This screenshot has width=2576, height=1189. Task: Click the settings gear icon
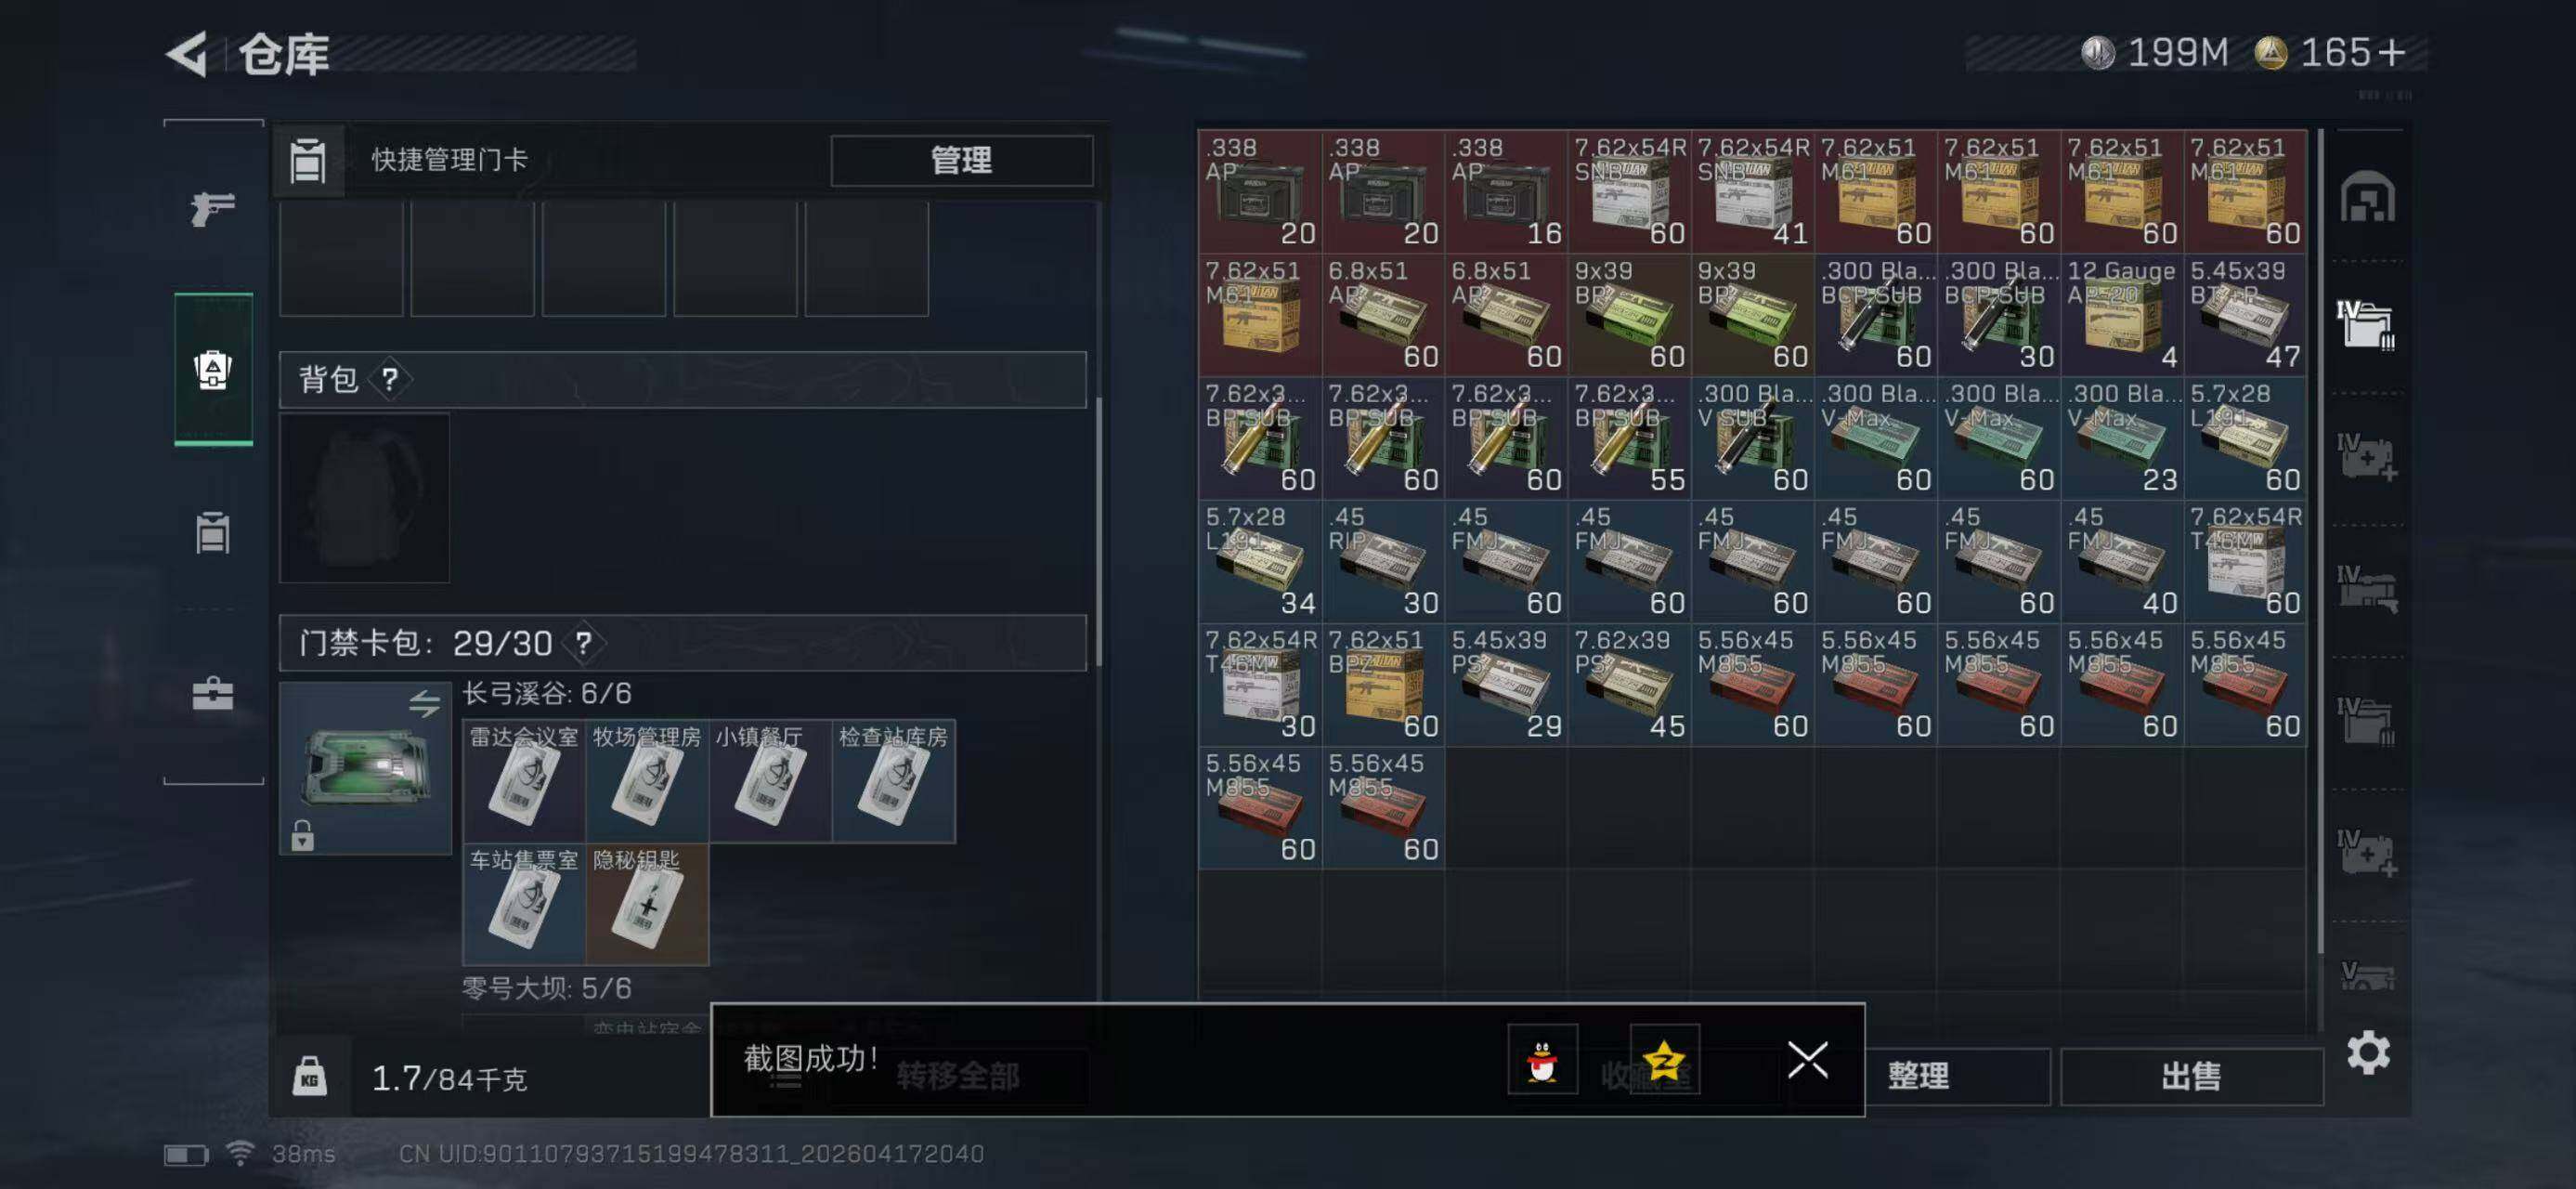tap(2368, 1053)
